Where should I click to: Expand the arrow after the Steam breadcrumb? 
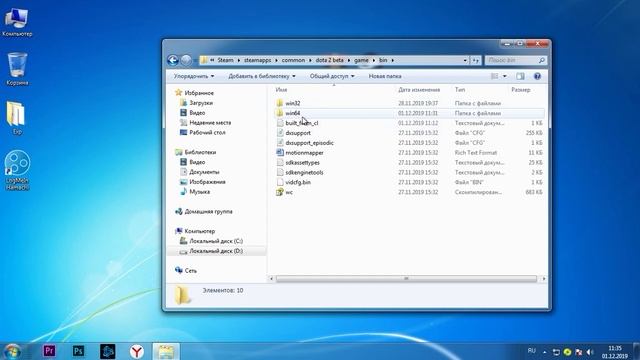click(238, 60)
